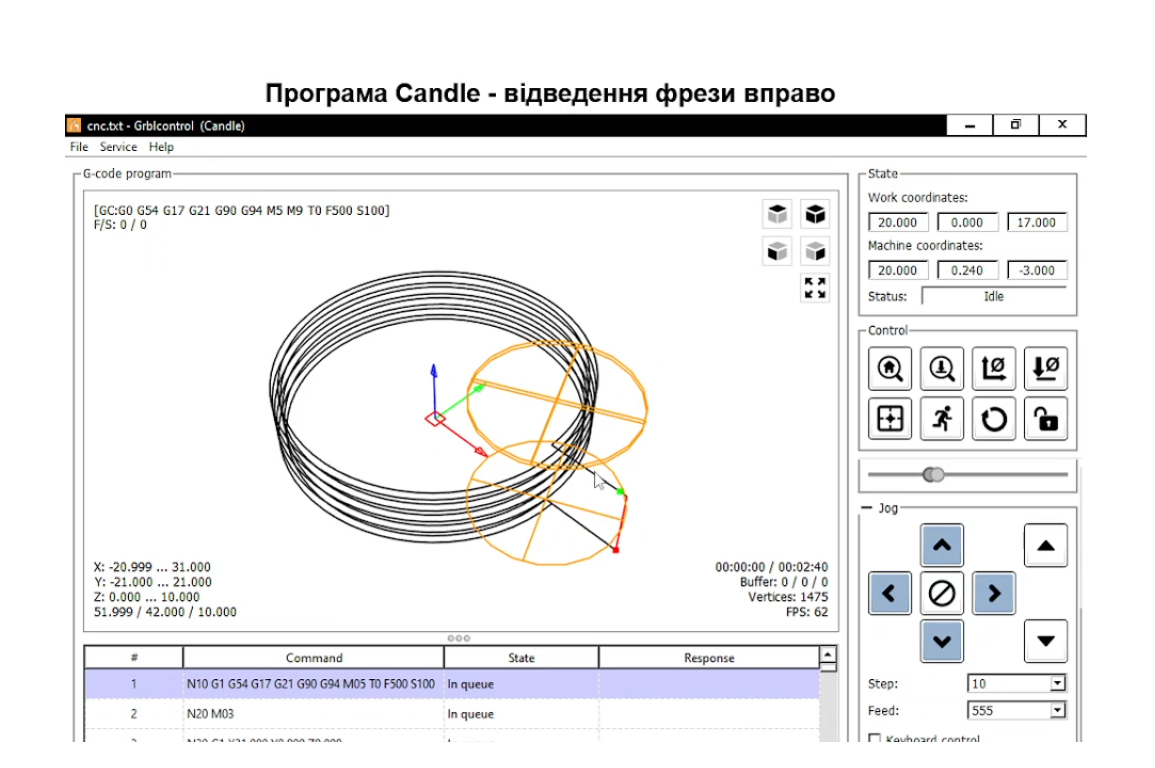
Task: Jog the X axis right
Action: (993, 594)
